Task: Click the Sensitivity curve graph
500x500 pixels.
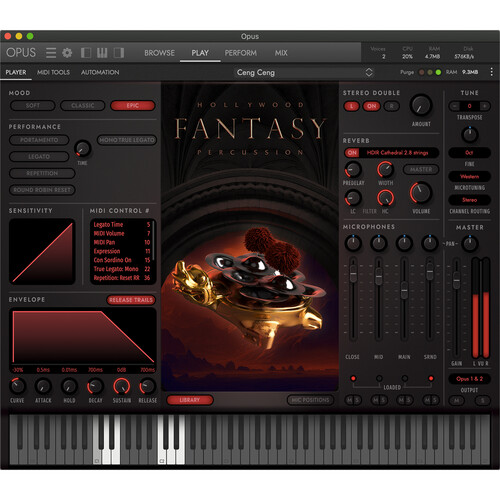Action: click(x=42, y=252)
